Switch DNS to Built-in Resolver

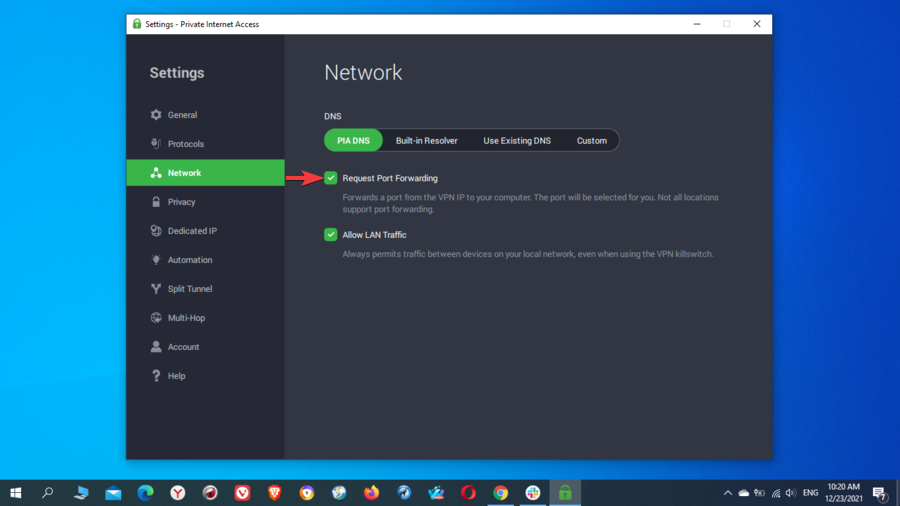tap(426, 141)
